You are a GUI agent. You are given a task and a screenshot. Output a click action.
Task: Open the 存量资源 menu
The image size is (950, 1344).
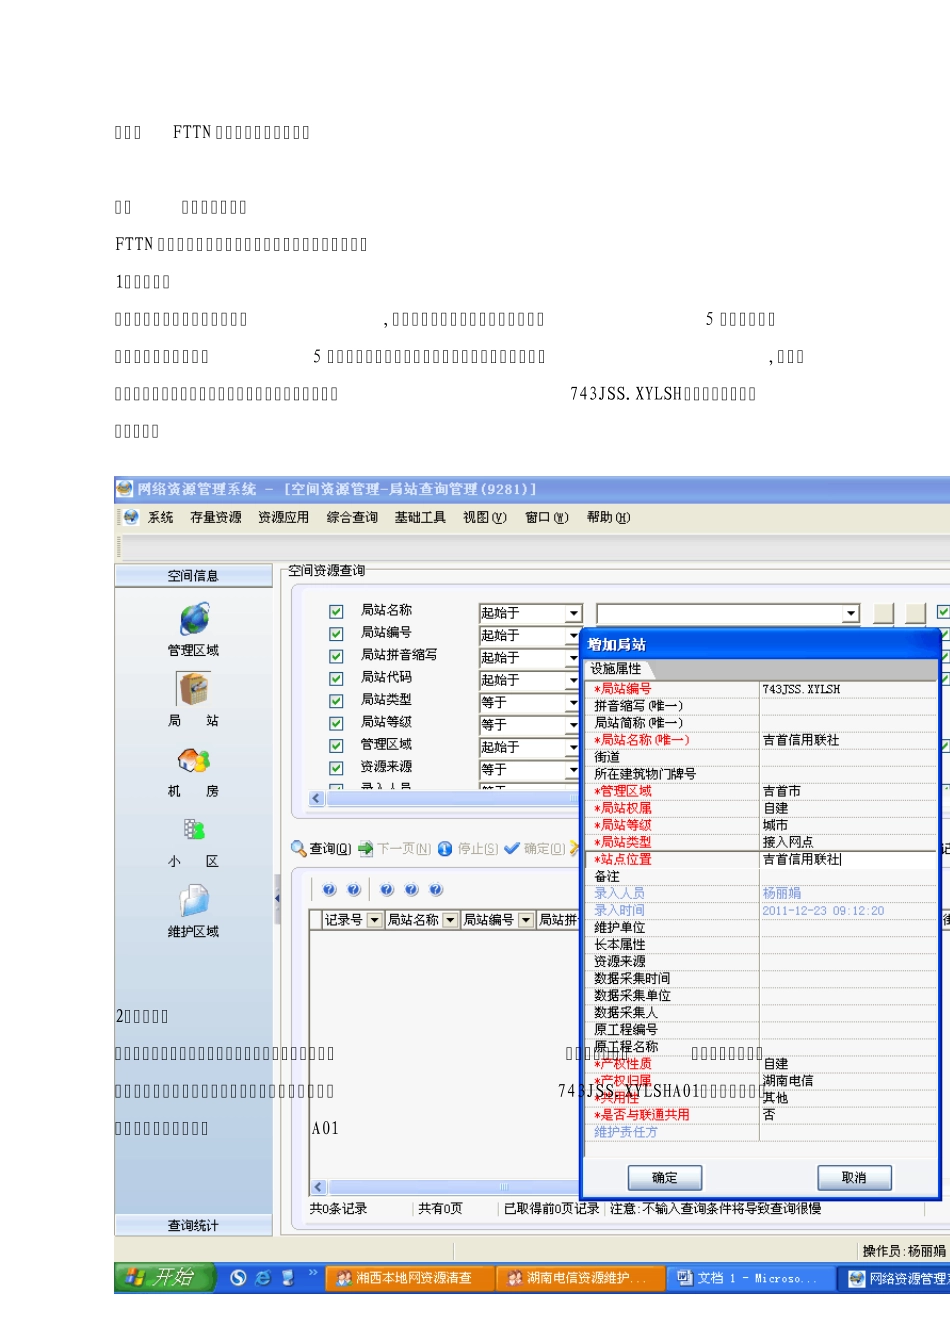pos(216,517)
